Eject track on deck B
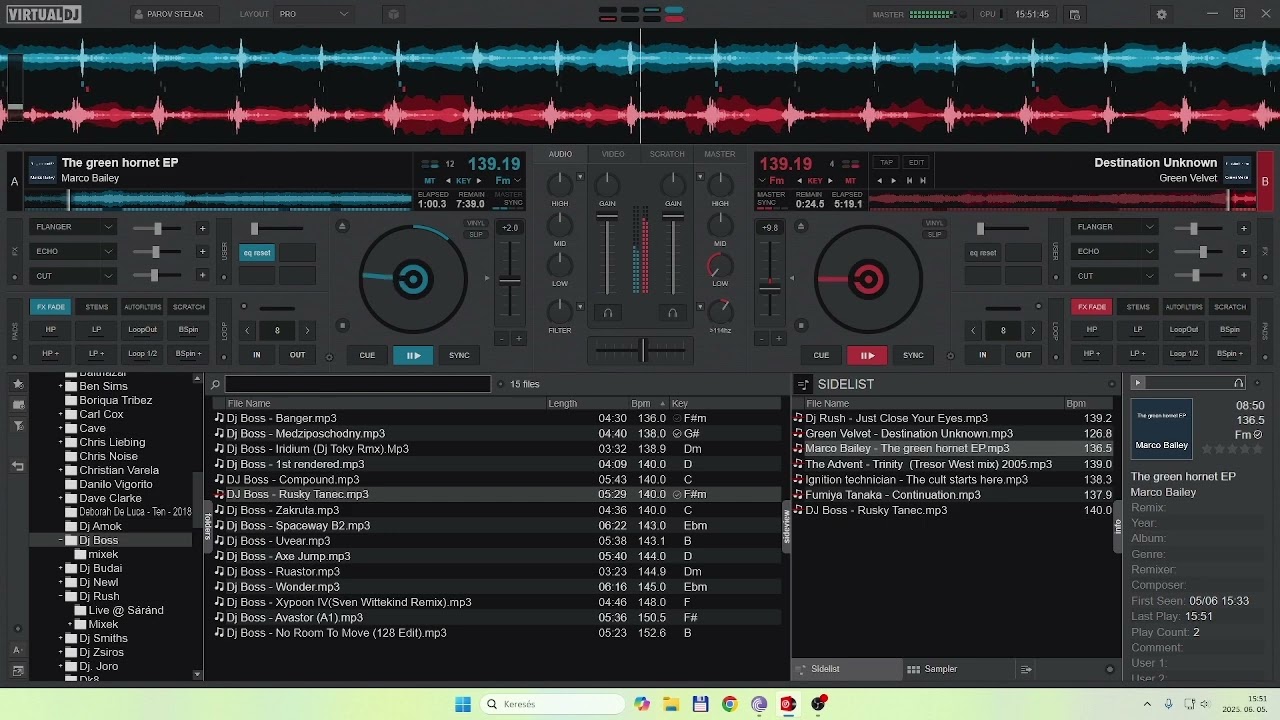1280x720 pixels. tap(799, 227)
